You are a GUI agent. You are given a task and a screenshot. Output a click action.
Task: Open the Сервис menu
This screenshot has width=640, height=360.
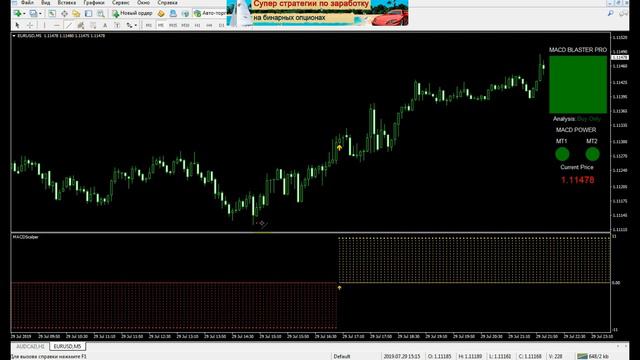121,2
